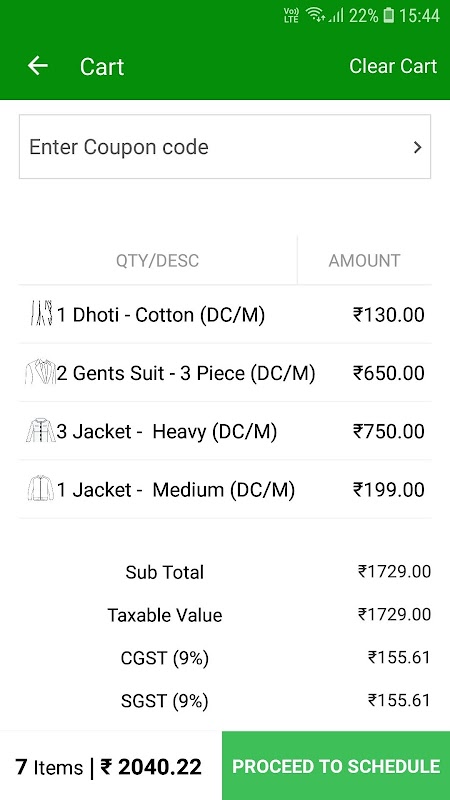Open the Gents Suit - 3 Piece row
Viewport: 450px width, 800px height.
click(225, 372)
